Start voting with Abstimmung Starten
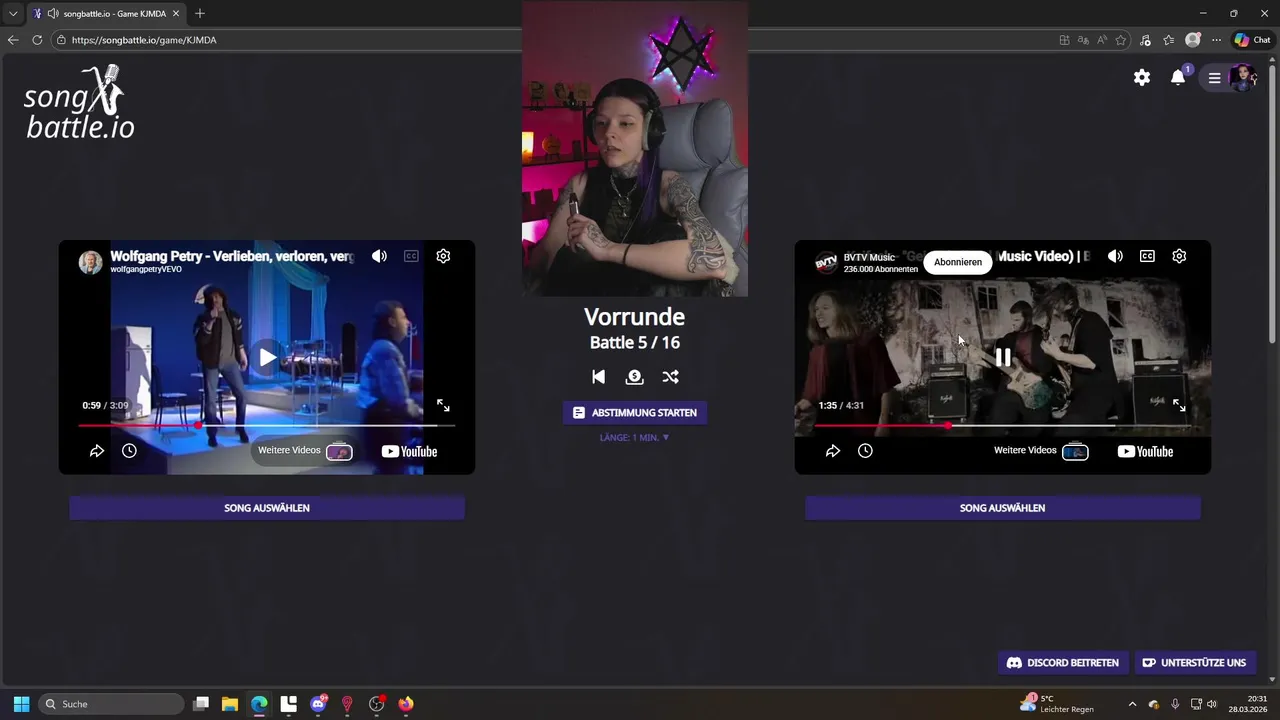1280x720 pixels. (x=635, y=413)
